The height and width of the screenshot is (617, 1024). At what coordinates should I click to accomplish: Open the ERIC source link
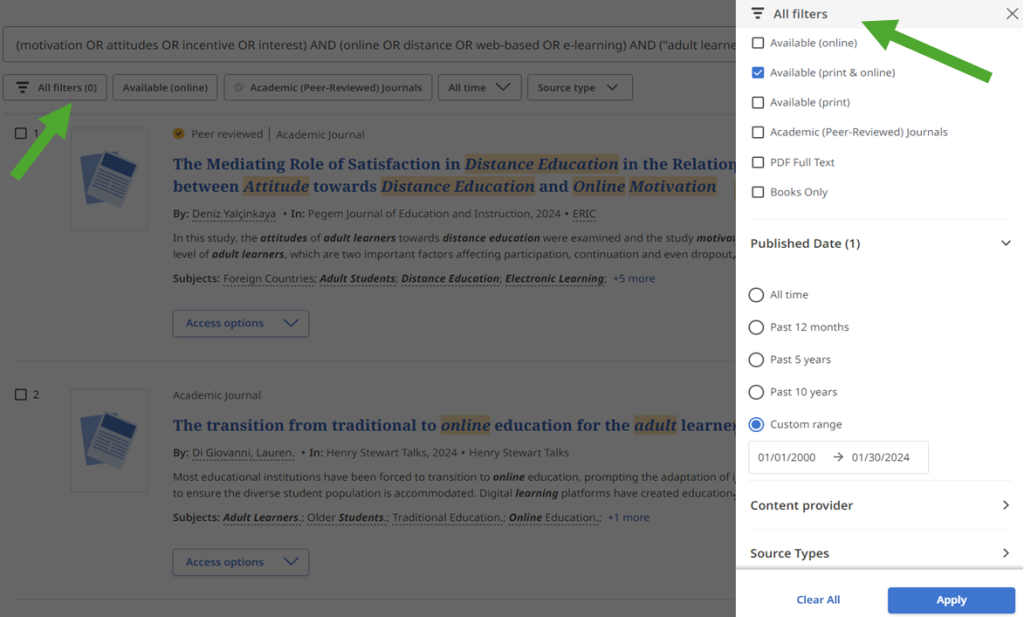[x=583, y=213]
